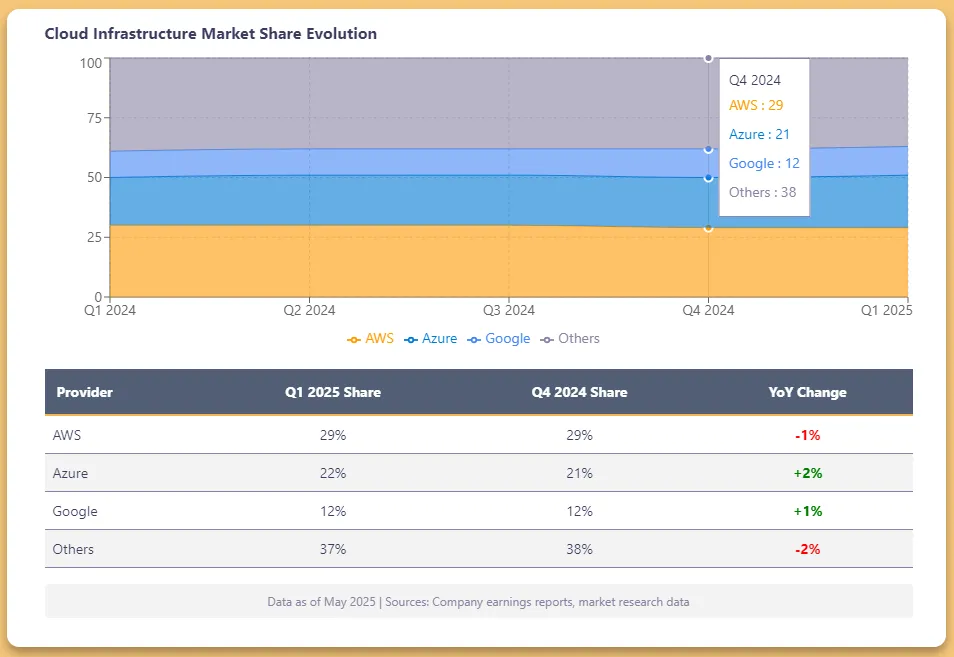Click the Provider column header
954x657 pixels.
(x=85, y=392)
